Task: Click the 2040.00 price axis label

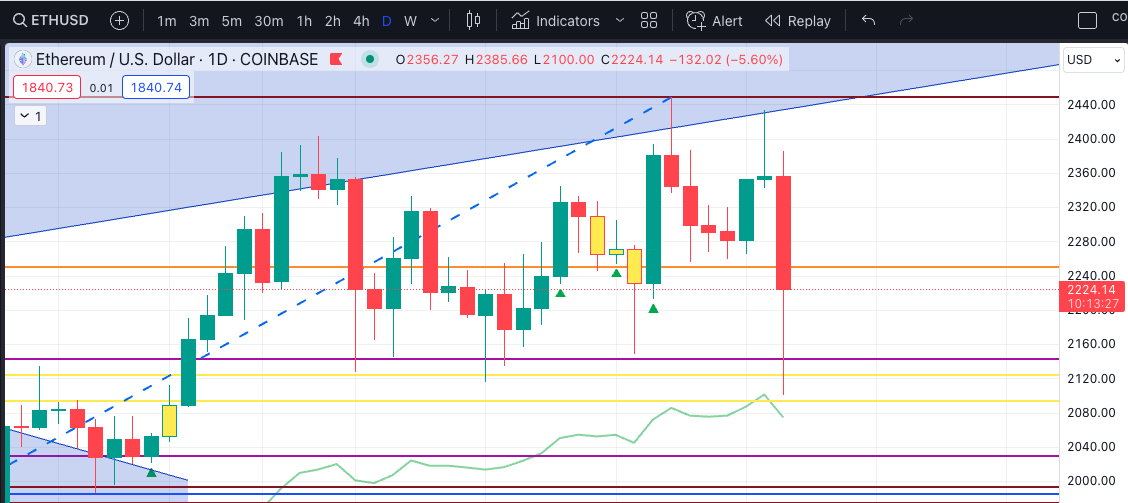Action: (1091, 446)
